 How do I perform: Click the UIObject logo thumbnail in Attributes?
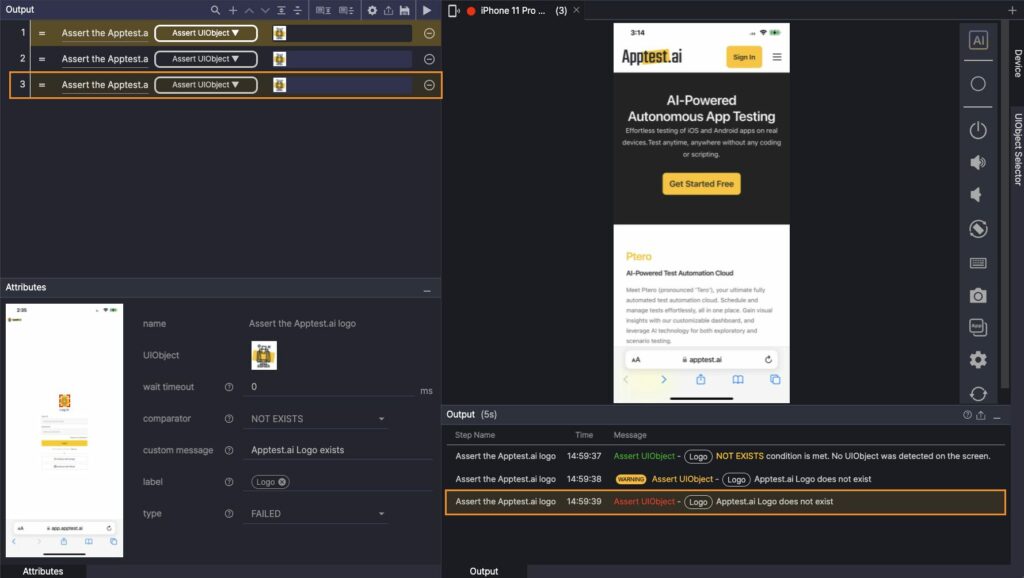pos(264,355)
